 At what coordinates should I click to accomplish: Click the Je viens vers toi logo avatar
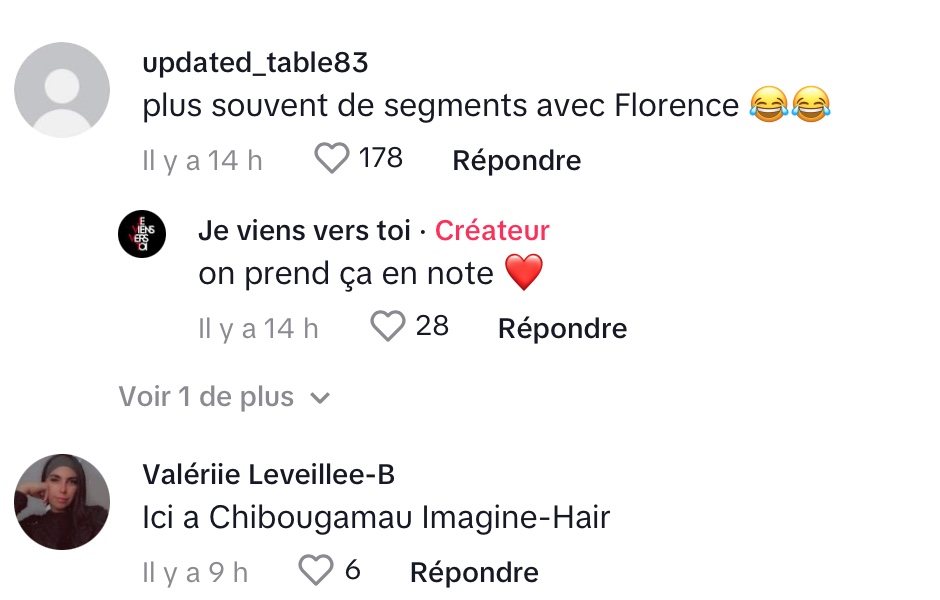142,234
